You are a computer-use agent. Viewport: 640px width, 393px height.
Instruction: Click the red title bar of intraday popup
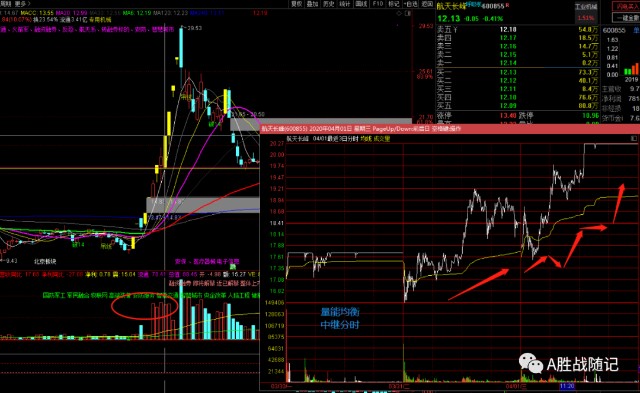(x=449, y=129)
